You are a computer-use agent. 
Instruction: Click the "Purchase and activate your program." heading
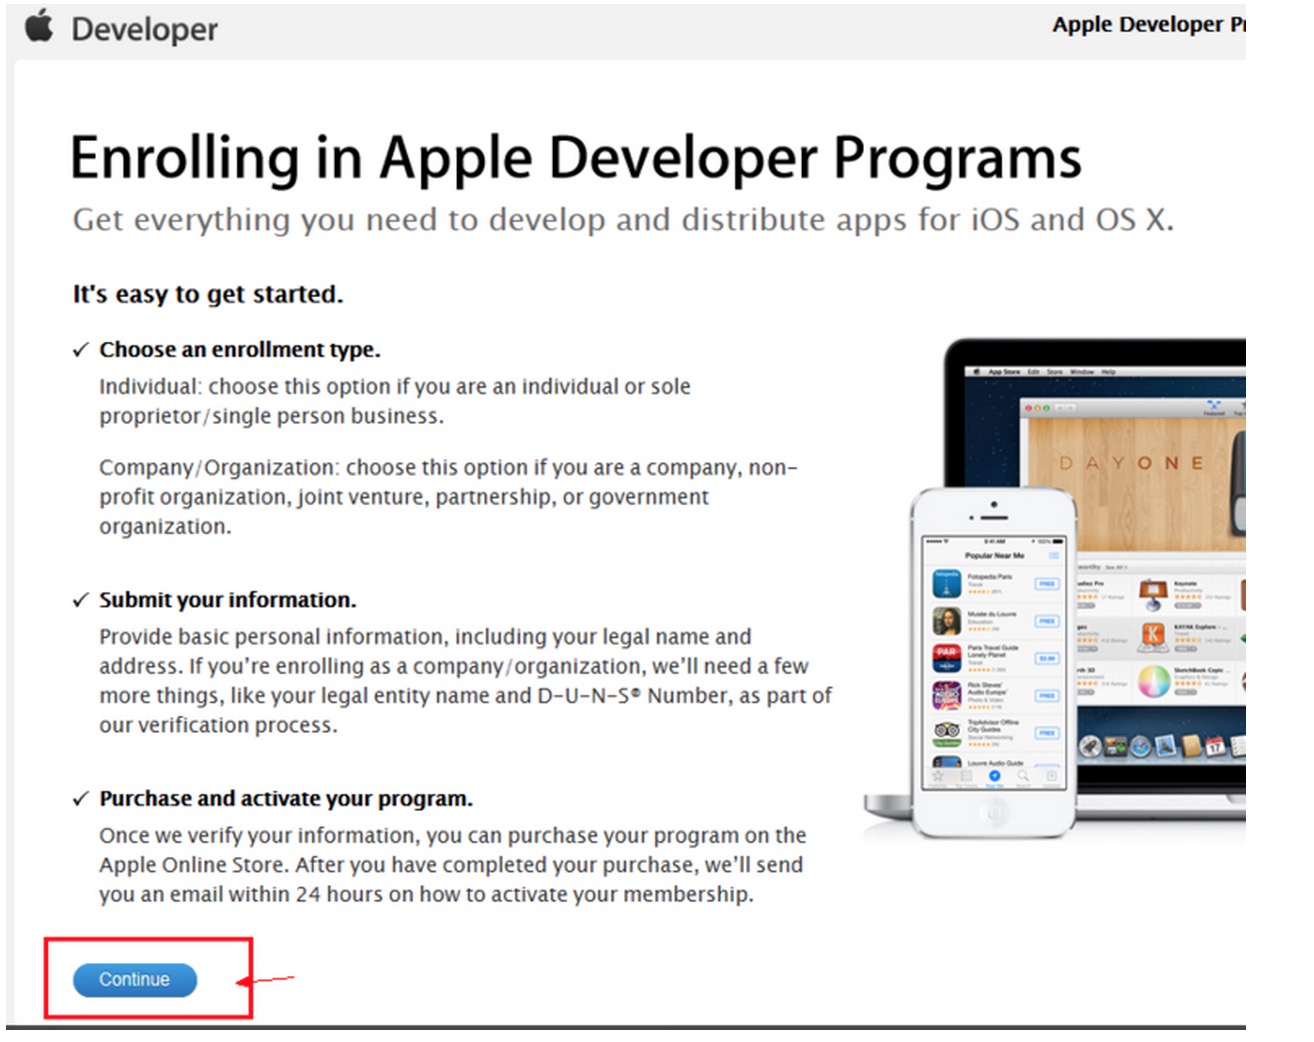[x=286, y=799]
